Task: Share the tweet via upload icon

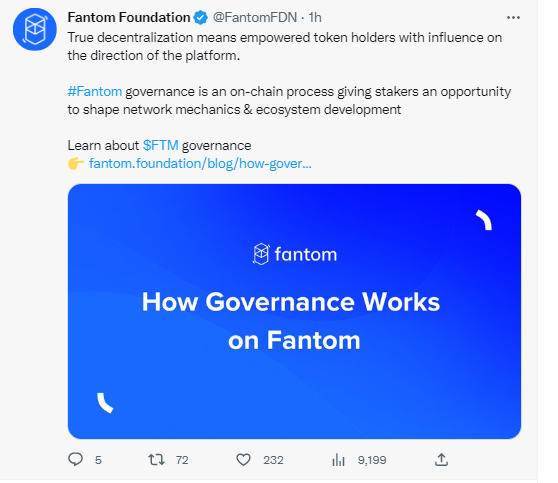Action: pyautogui.click(x=441, y=459)
